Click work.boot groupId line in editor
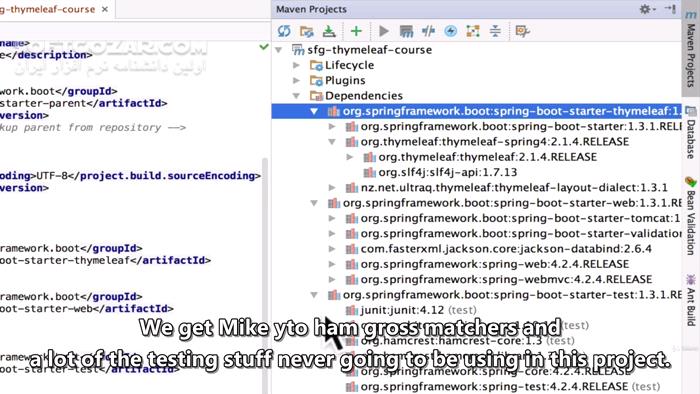 pyautogui.click(x=58, y=91)
